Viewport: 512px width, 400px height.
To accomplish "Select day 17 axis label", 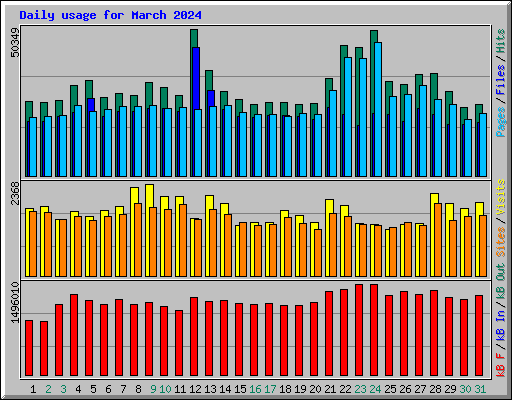I will click(x=270, y=389).
